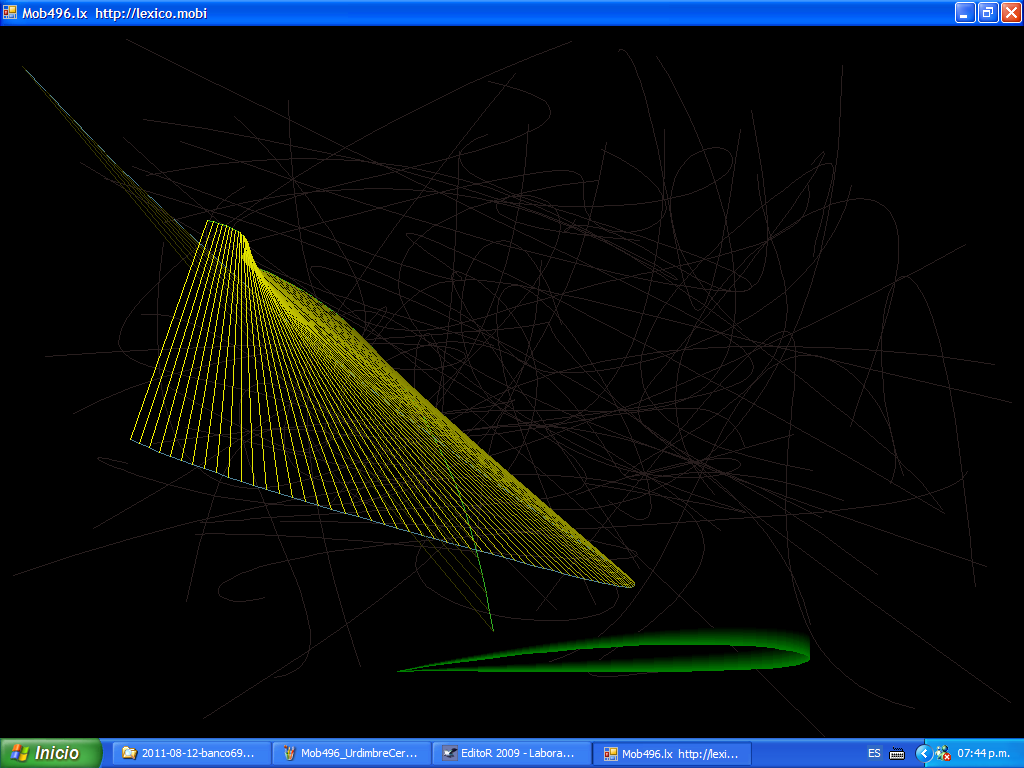
Task: Open the Inicio start menu
Action: pyautogui.click(x=51, y=753)
